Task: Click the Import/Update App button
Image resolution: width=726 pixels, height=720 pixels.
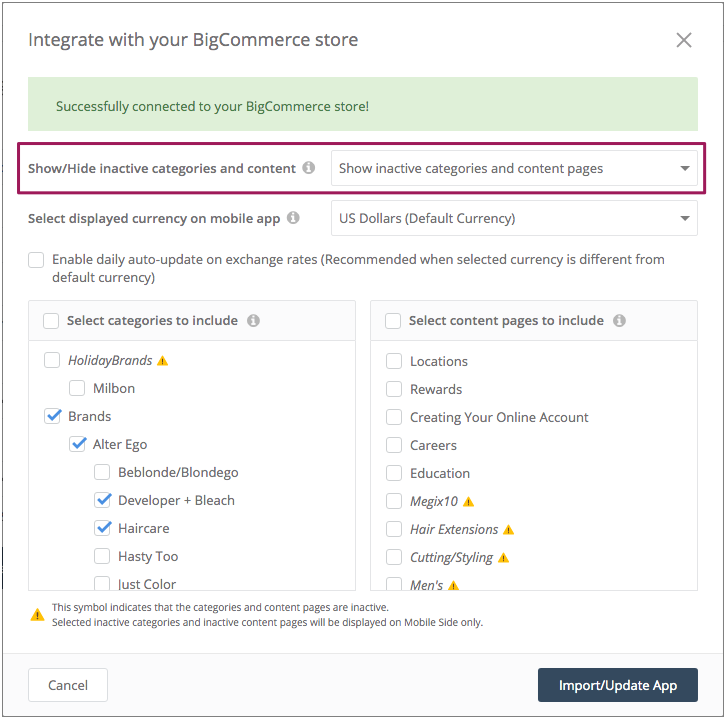Action: click(x=617, y=685)
